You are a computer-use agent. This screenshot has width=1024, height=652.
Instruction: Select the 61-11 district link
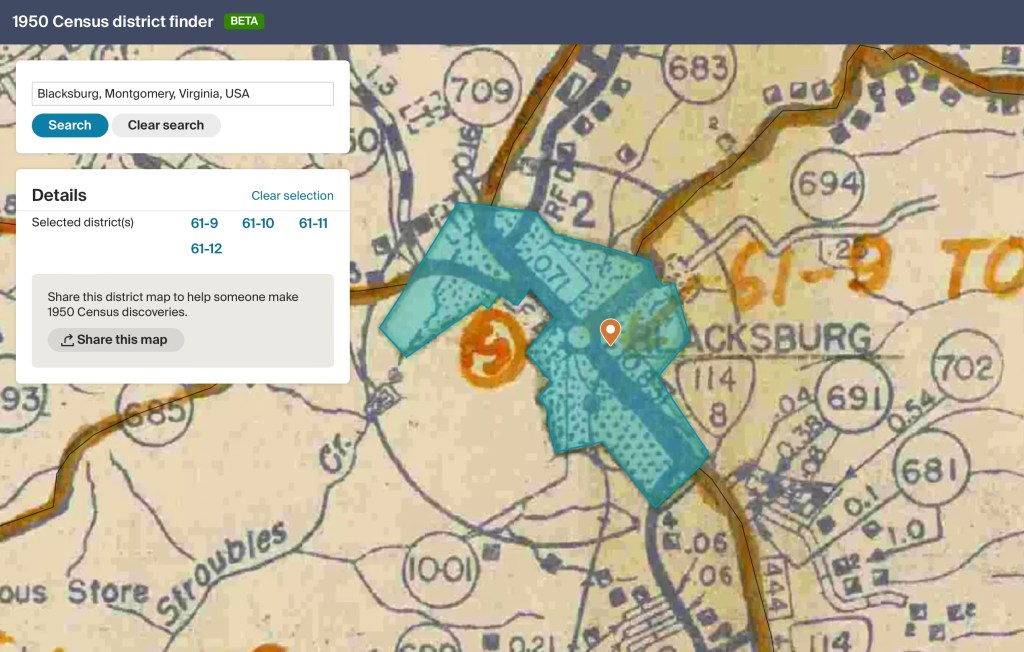coord(313,223)
